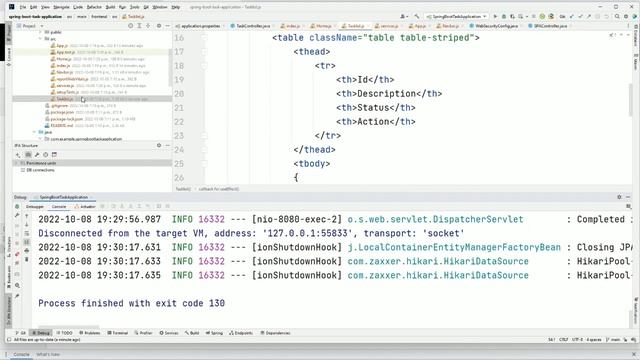
Task: Open the TODO tool window
Action: pos(64,333)
